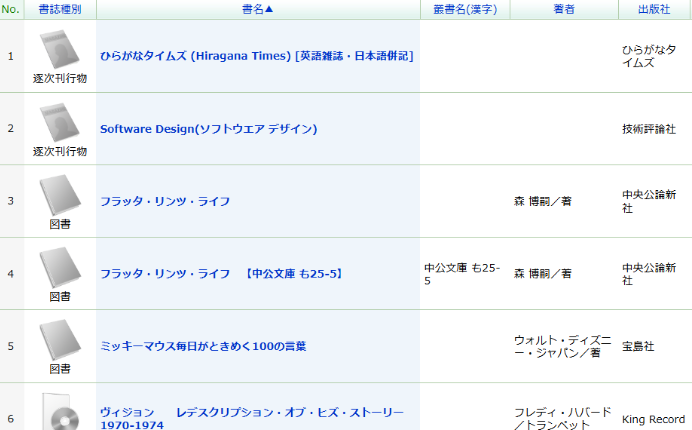Sort by 出版社 column header
Viewport: 692px width, 430px height.
[x=654, y=9]
